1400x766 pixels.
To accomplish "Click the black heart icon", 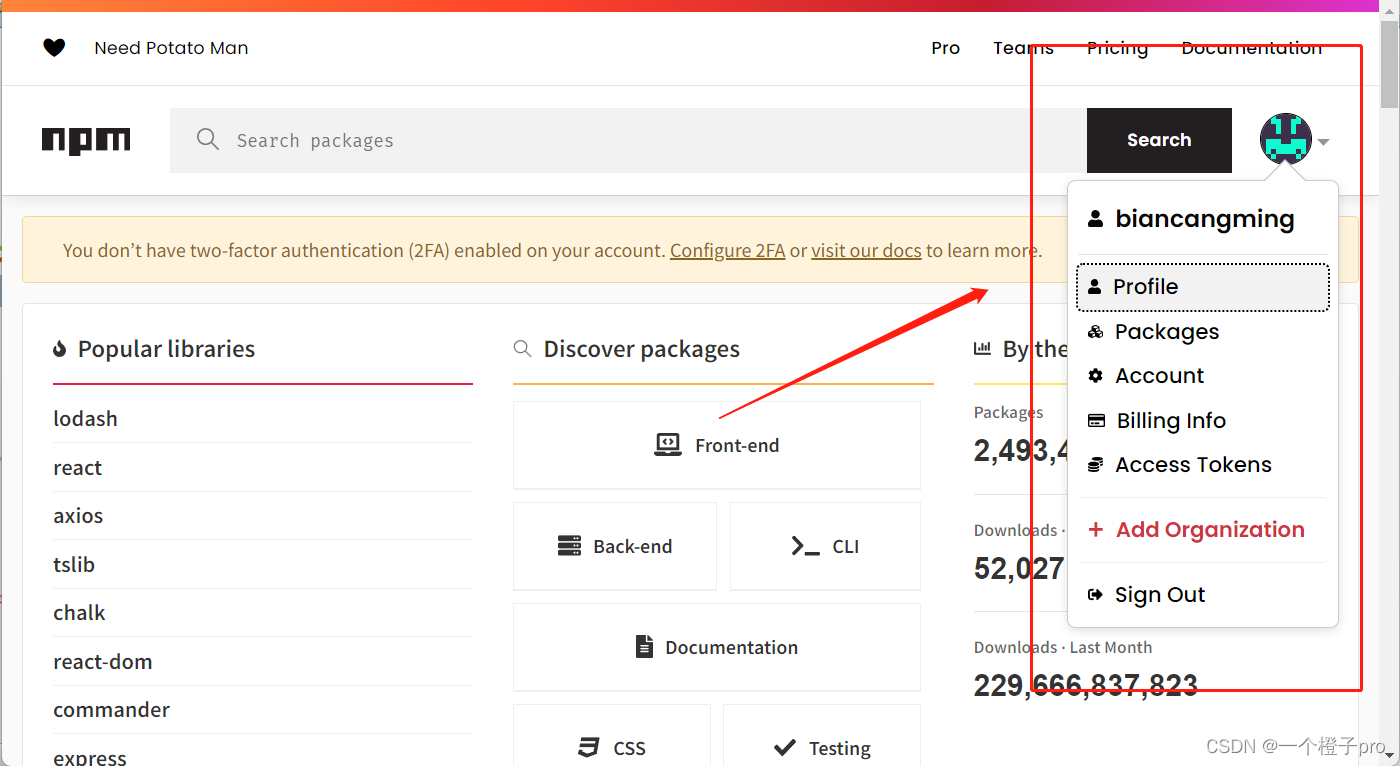I will coord(54,47).
